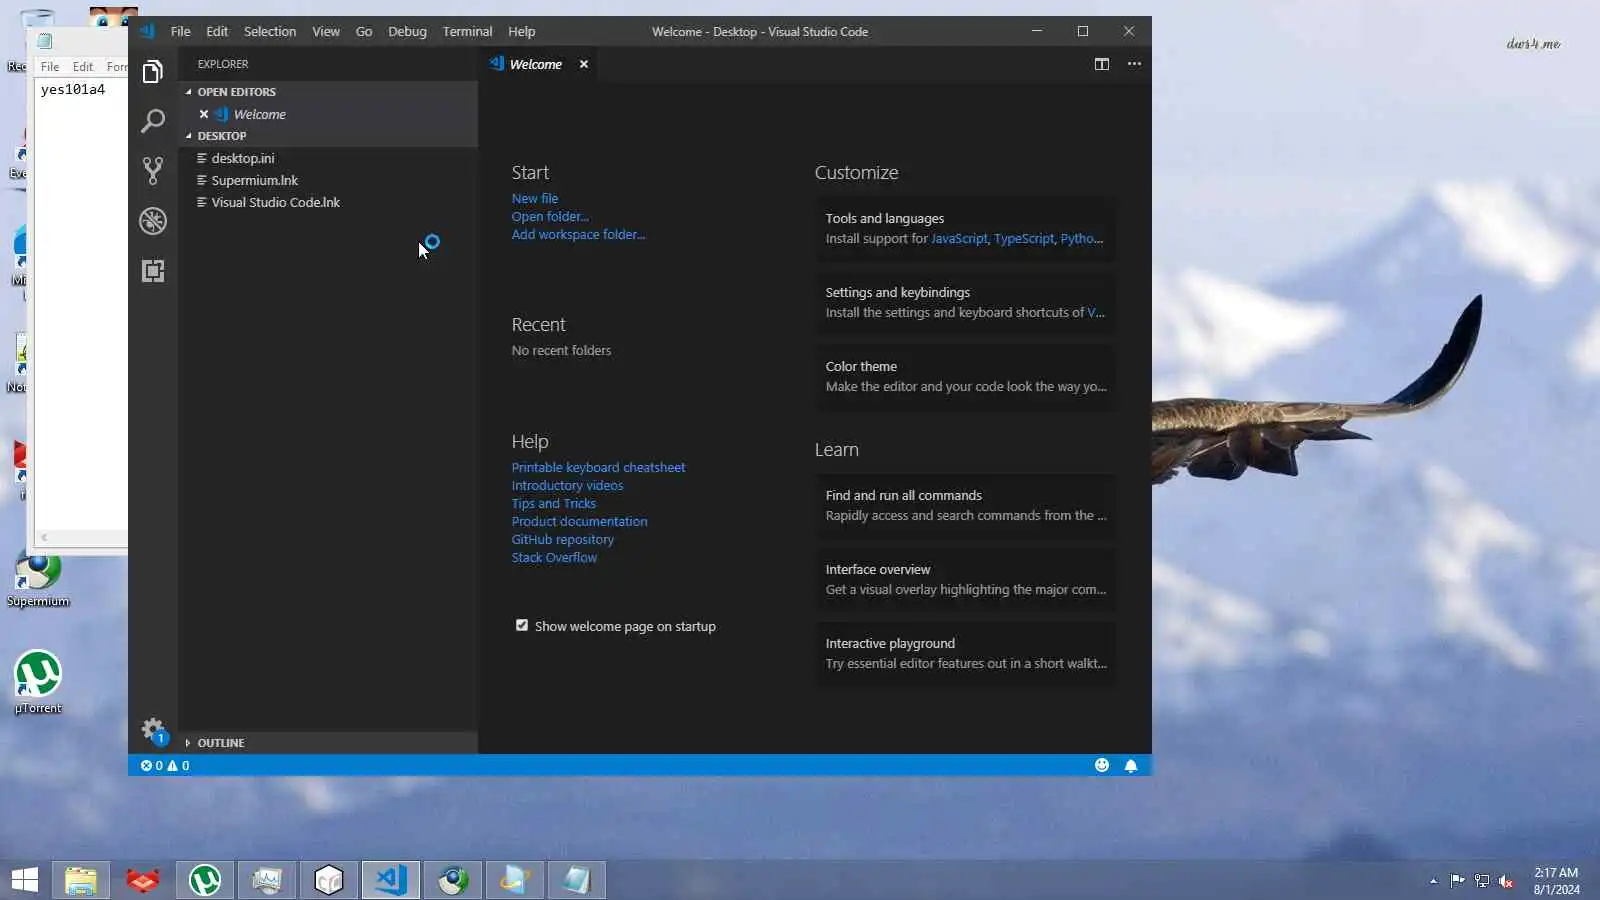1600x900 pixels.
Task: Open Product documentation link
Action: (579, 522)
